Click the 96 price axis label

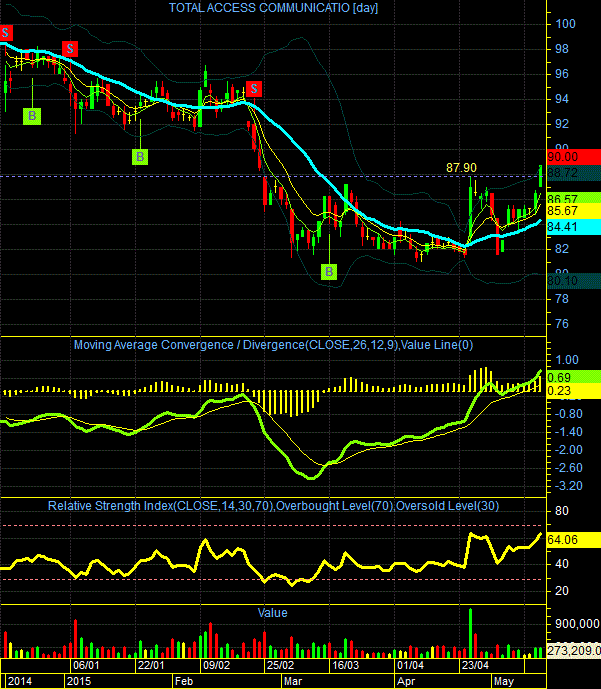(x=562, y=74)
